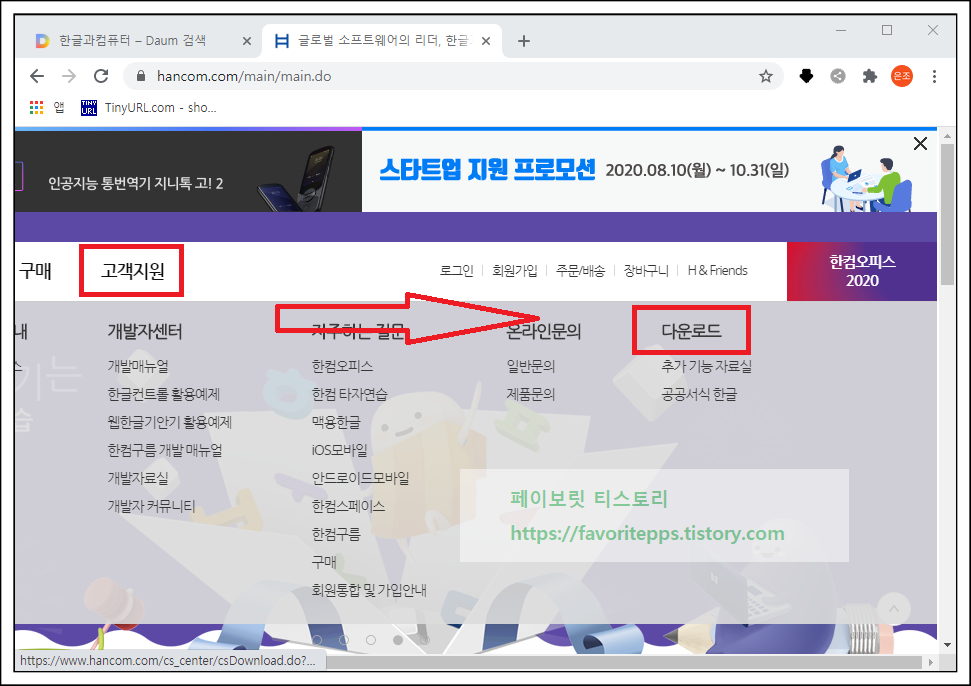This screenshot has height=686, width=971.
Task: Go back with the browser back arrow
Action: 37,76
